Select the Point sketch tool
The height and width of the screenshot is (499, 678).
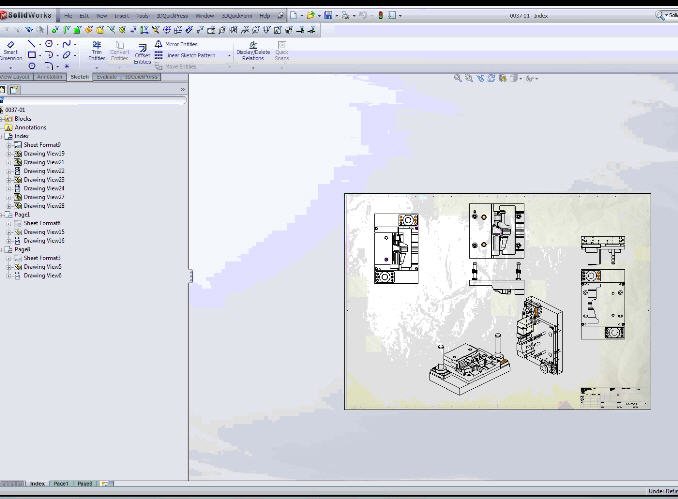(x=67, y=66)
